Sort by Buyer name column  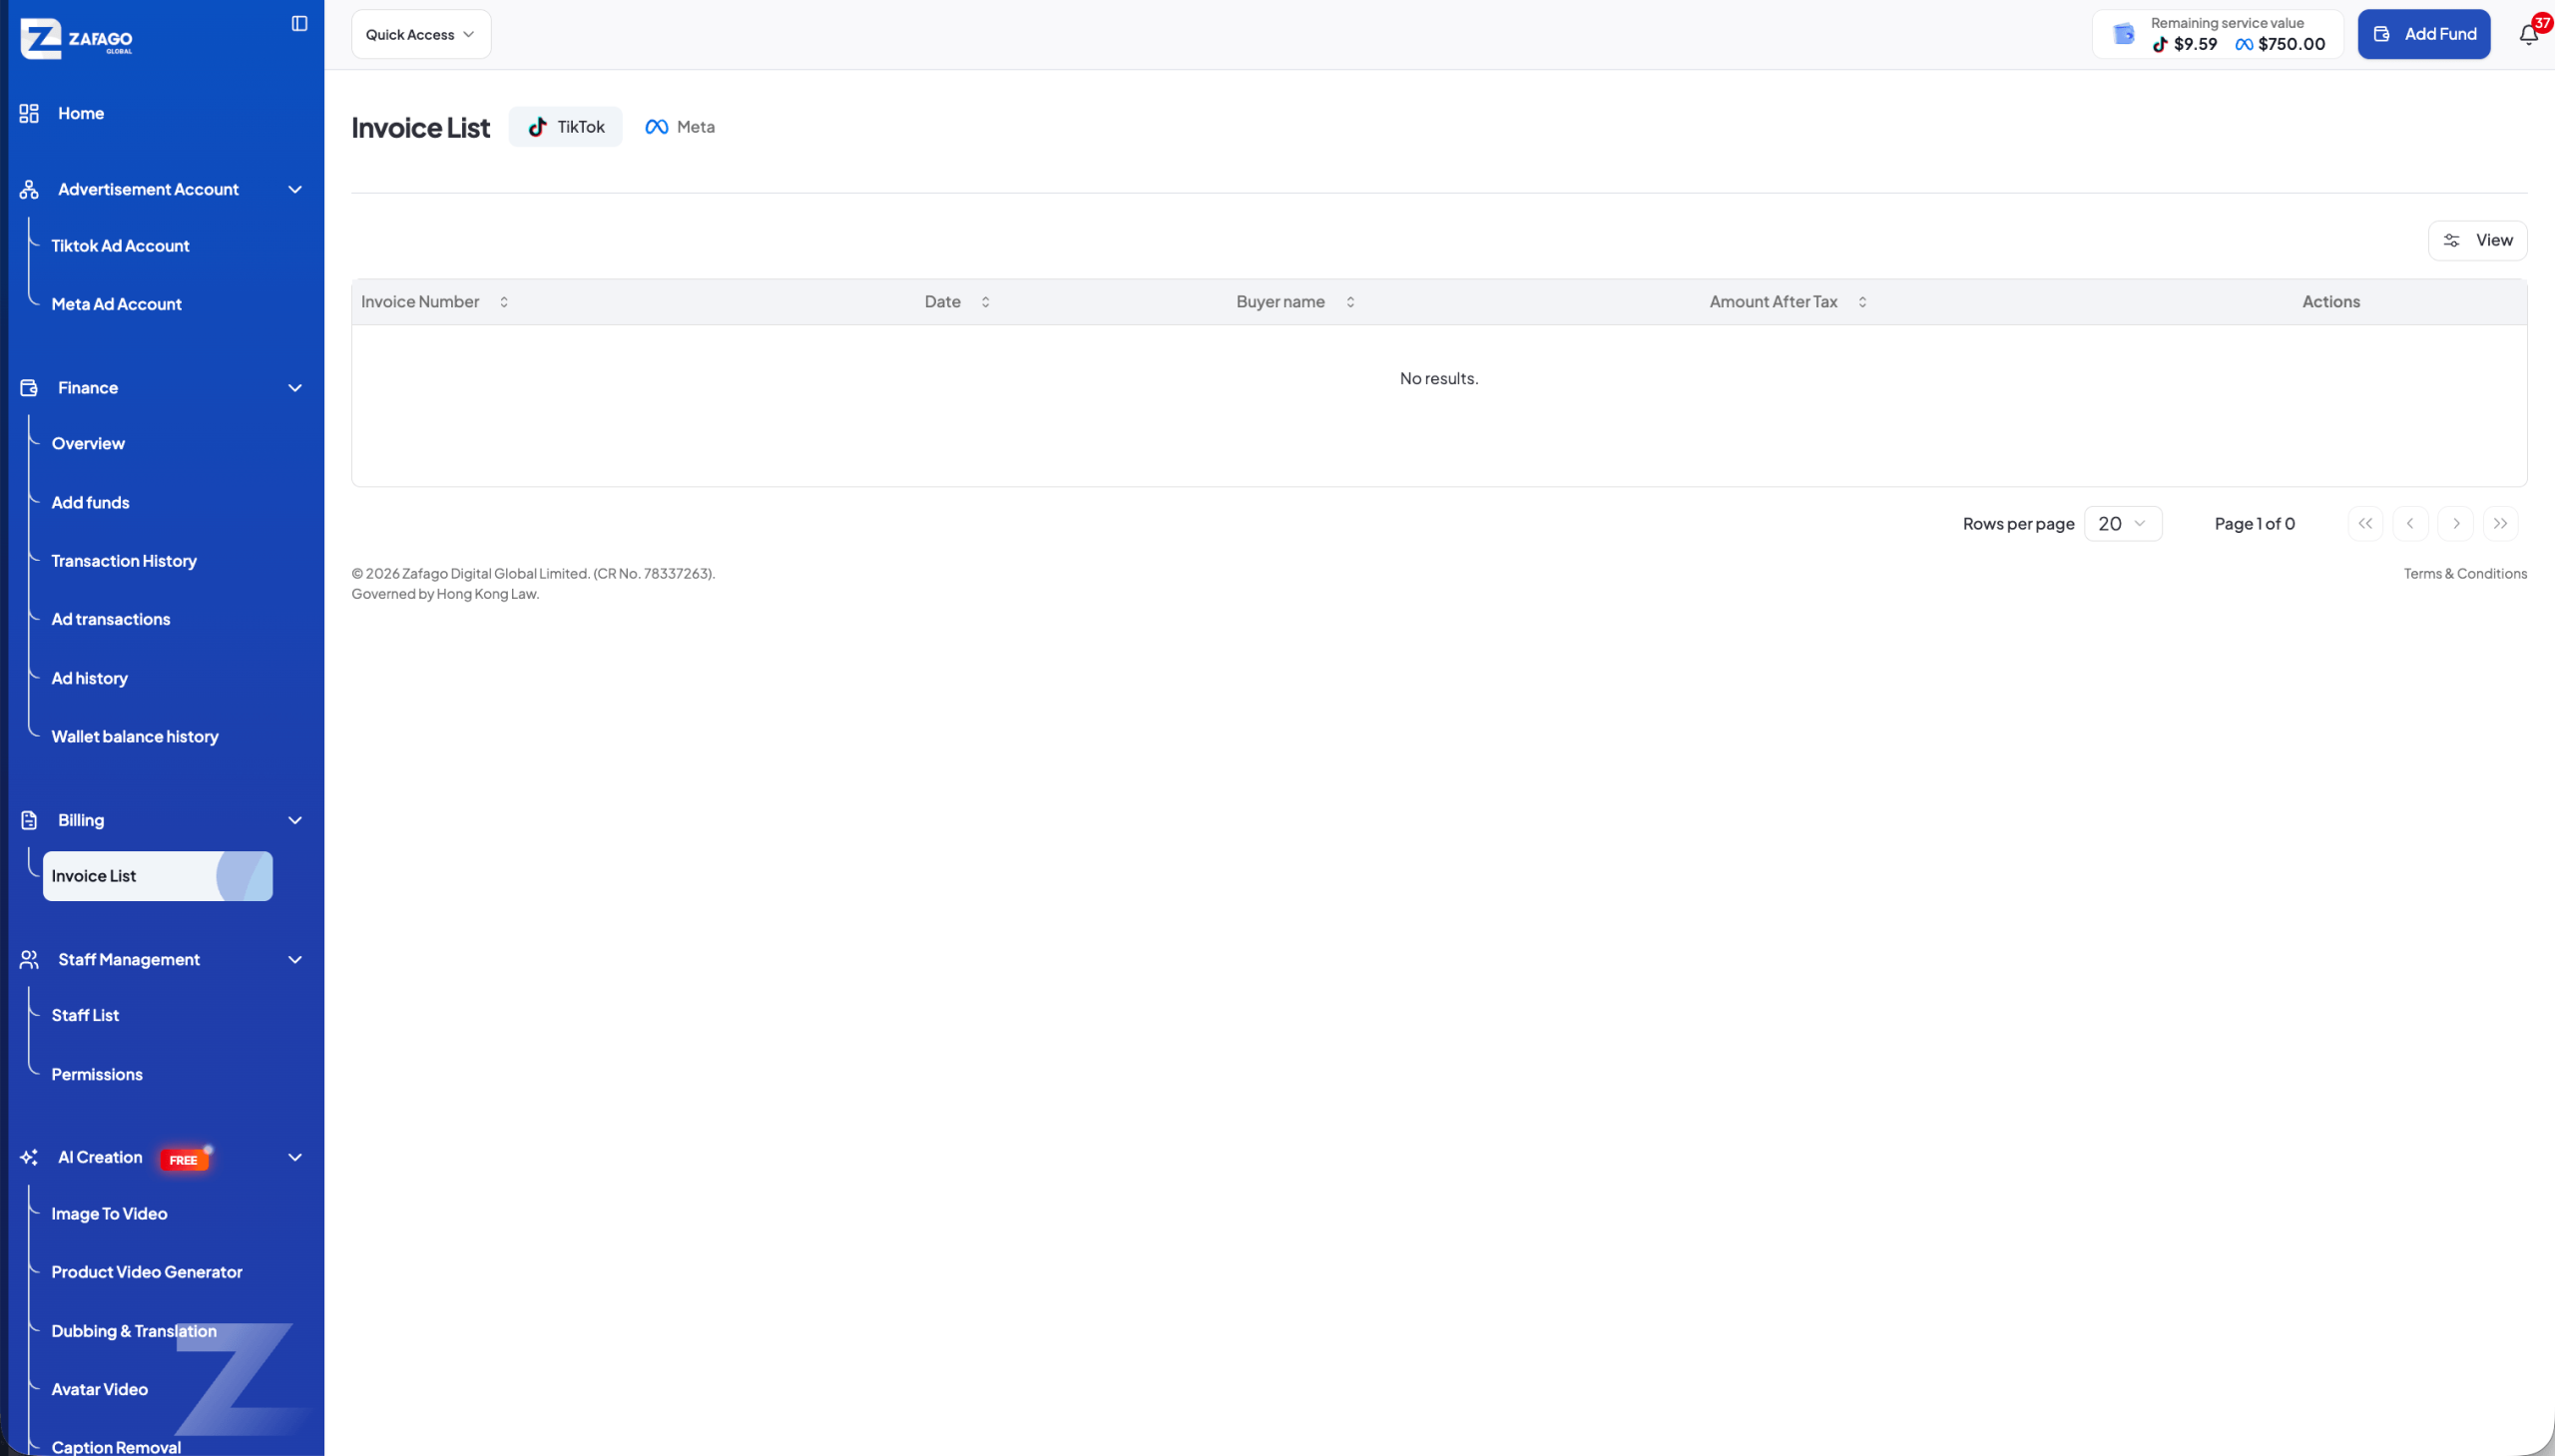pos(1350,302)
